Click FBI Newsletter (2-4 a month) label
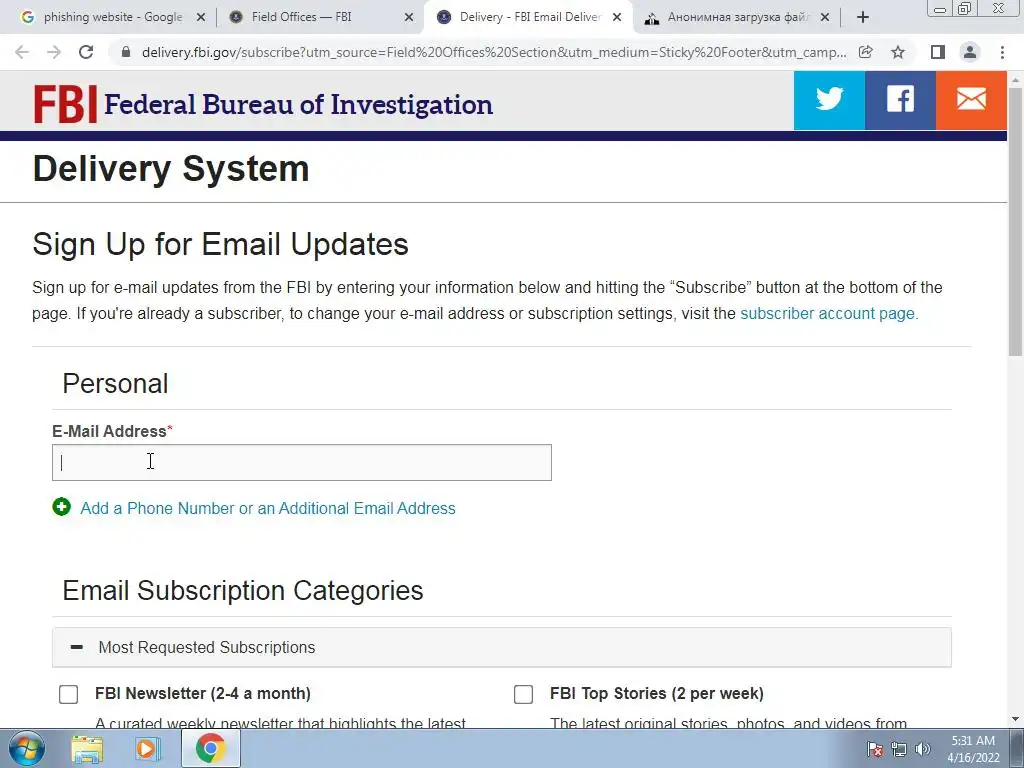The height and width of the screenshot is (768, 1024). pyautogui.click(x=202, y=694)
